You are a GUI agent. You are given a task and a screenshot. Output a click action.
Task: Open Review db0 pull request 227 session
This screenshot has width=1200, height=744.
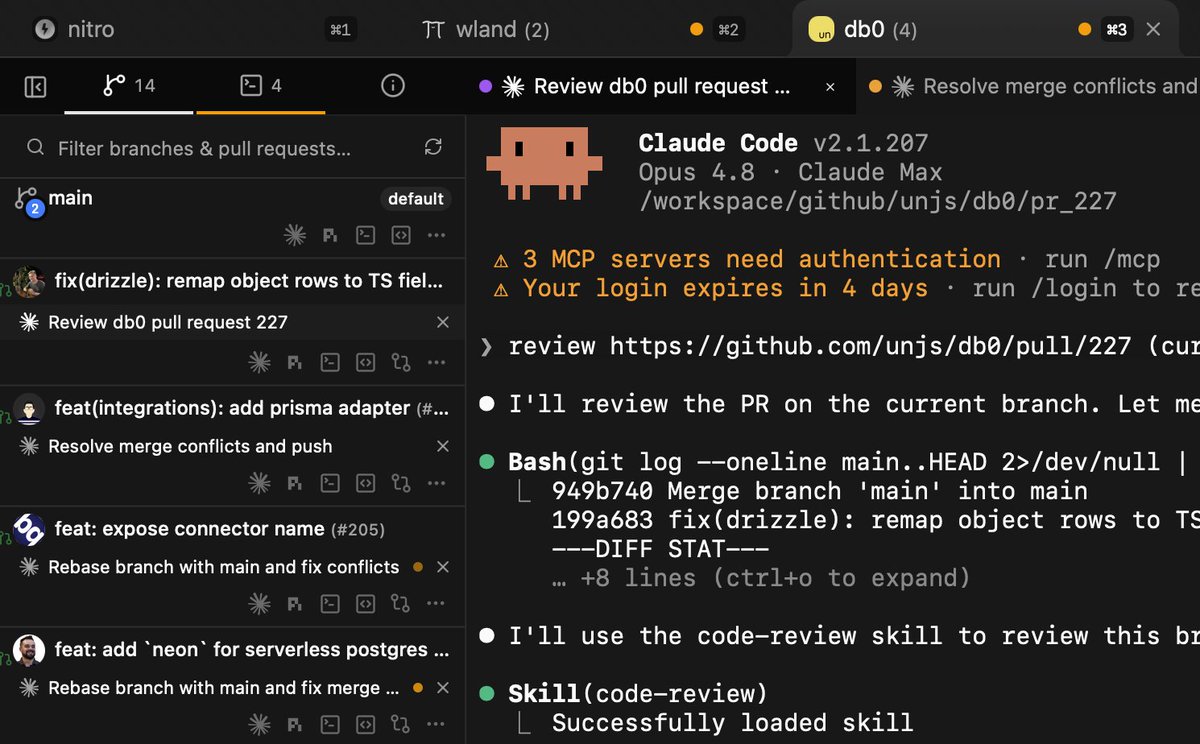pos(168,322)
